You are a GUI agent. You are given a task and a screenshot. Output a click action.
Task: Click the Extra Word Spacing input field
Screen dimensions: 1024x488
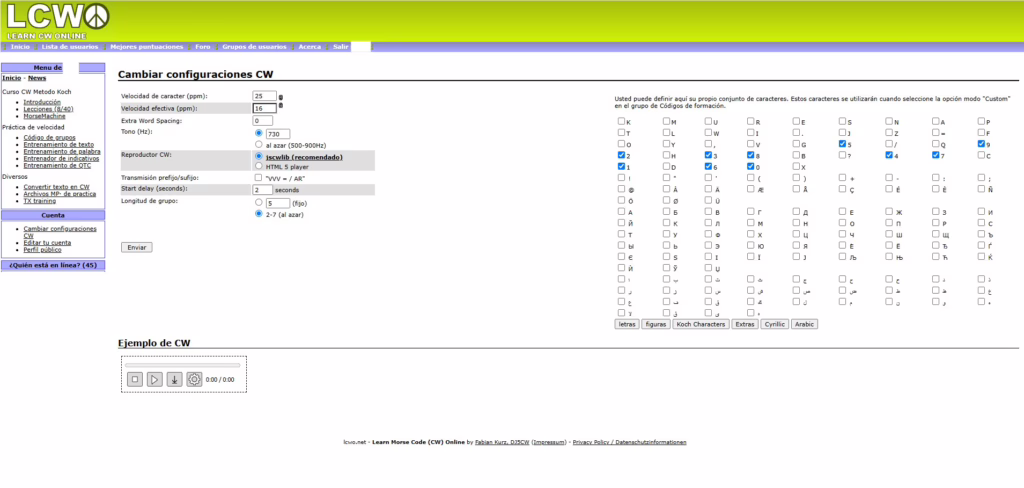[x=263, y=121]
